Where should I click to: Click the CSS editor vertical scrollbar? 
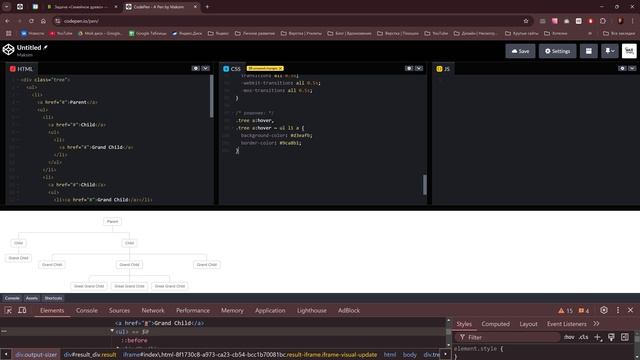point(425,184)
